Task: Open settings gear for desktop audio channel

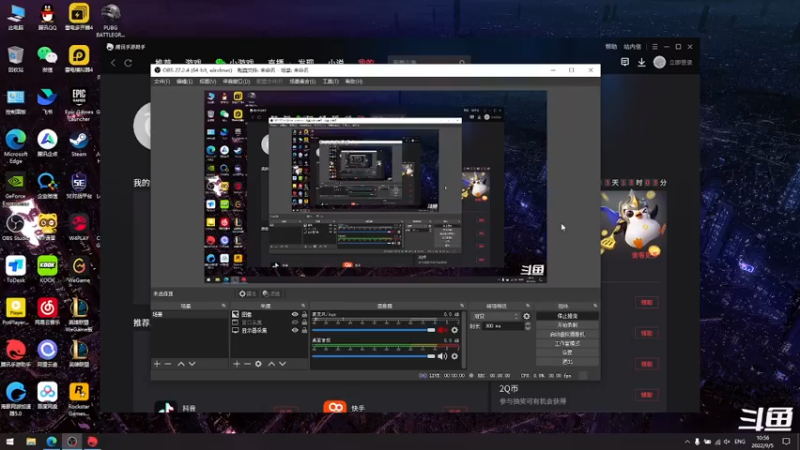Action: click(x=455, y=356)
